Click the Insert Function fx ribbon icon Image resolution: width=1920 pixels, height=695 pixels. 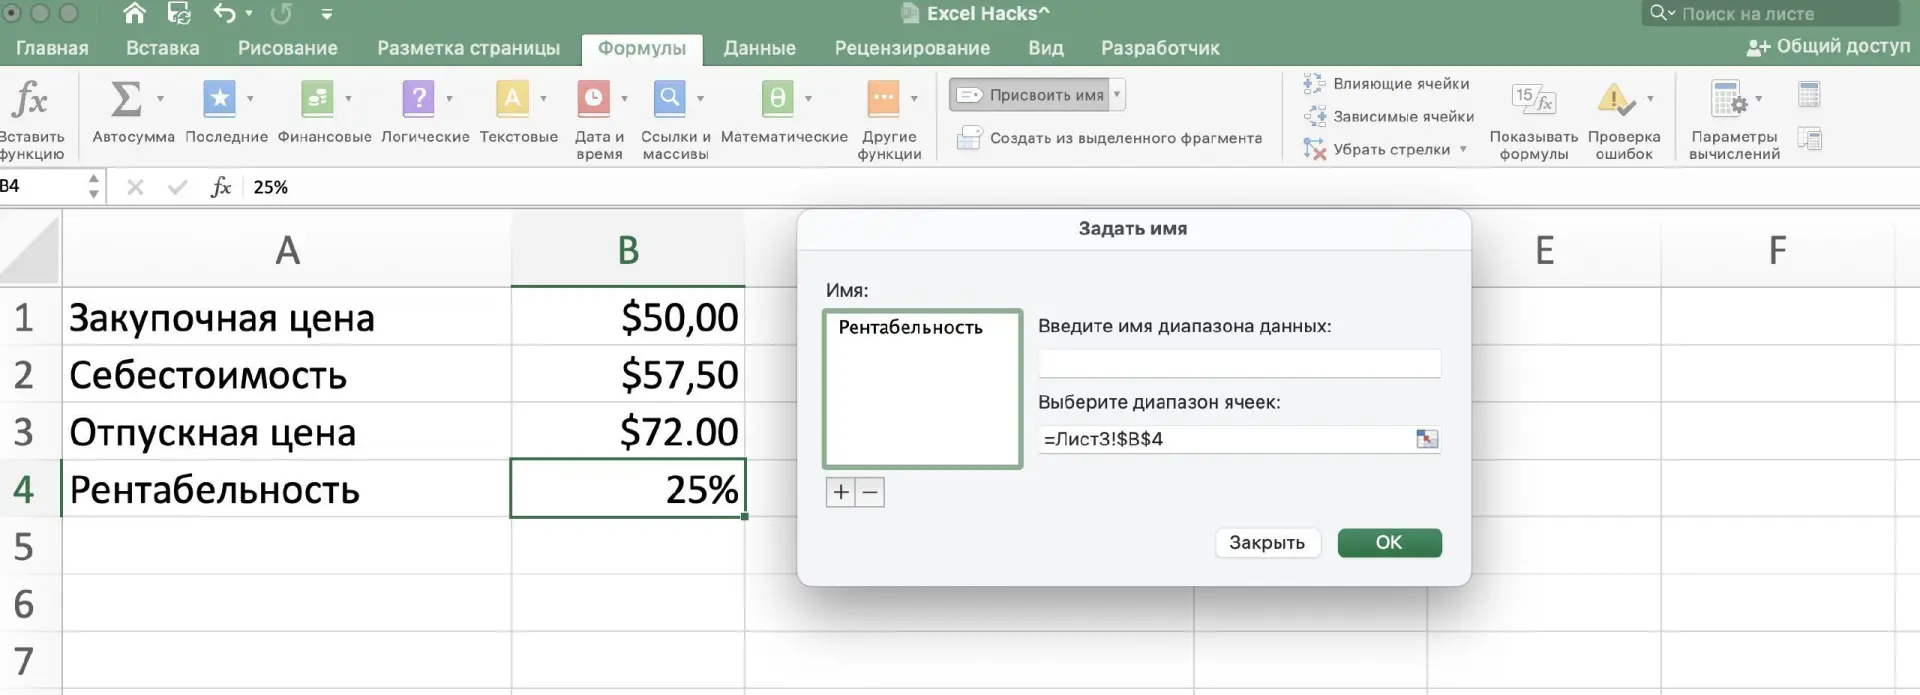(x=30, y=100)
